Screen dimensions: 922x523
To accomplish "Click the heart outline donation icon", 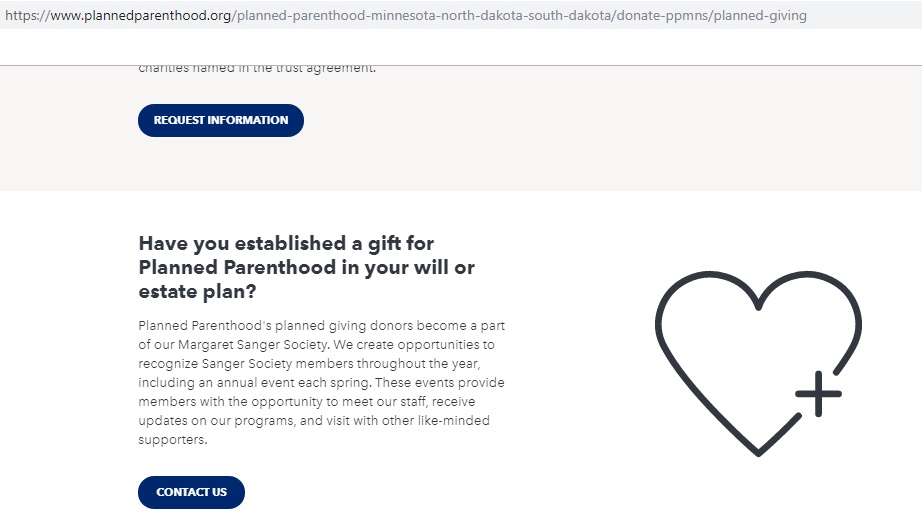I will coord(759,363).
